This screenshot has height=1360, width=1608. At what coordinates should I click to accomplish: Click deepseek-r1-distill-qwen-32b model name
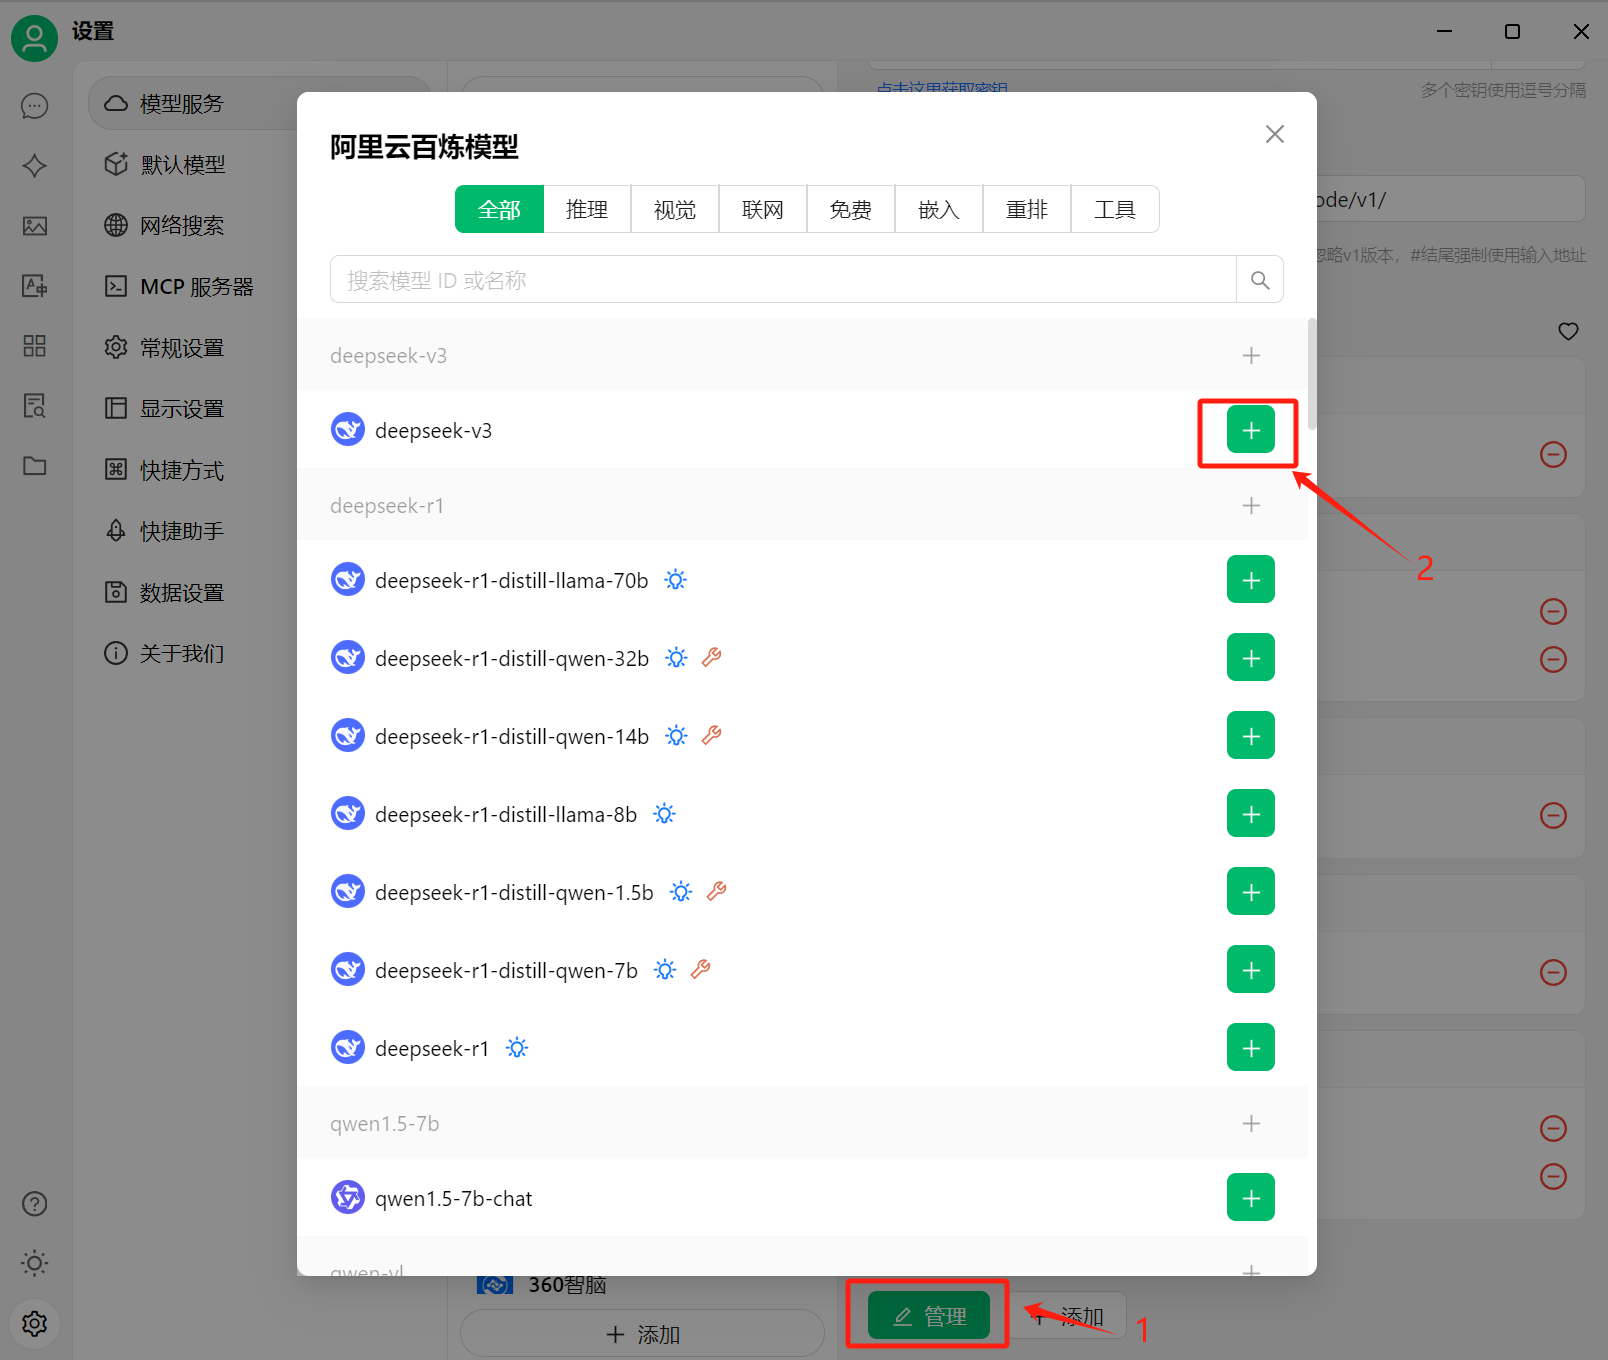pyautogui.click(x=512, y=658)
